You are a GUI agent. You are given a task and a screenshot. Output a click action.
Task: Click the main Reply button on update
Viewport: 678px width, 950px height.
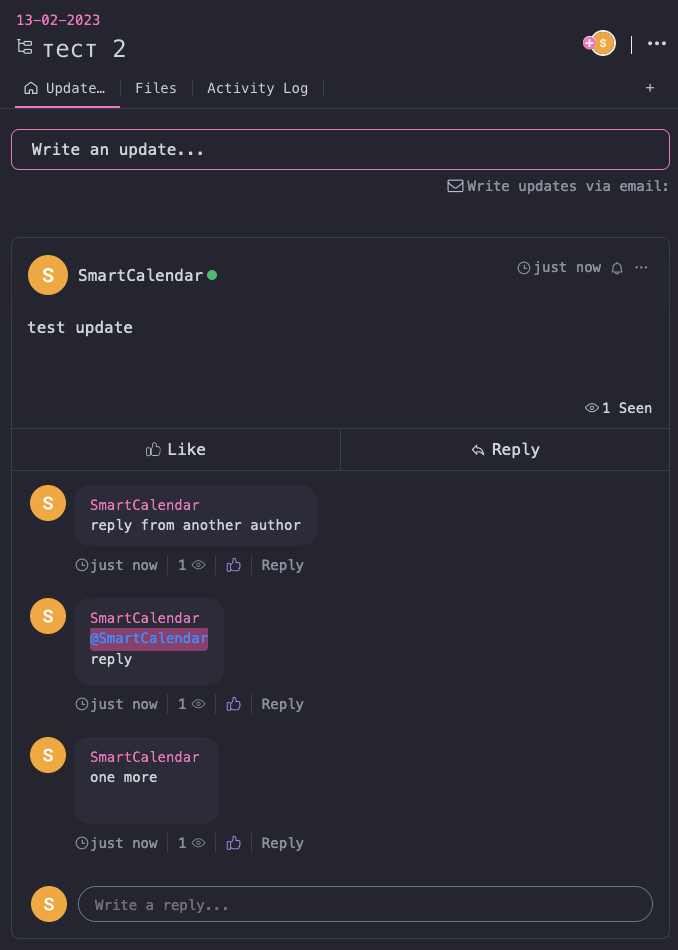505,450
